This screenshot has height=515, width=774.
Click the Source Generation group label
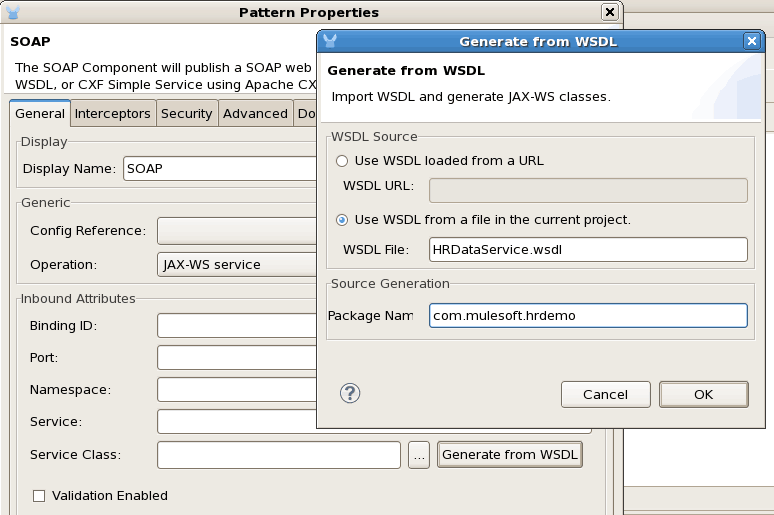click(390, 284)
